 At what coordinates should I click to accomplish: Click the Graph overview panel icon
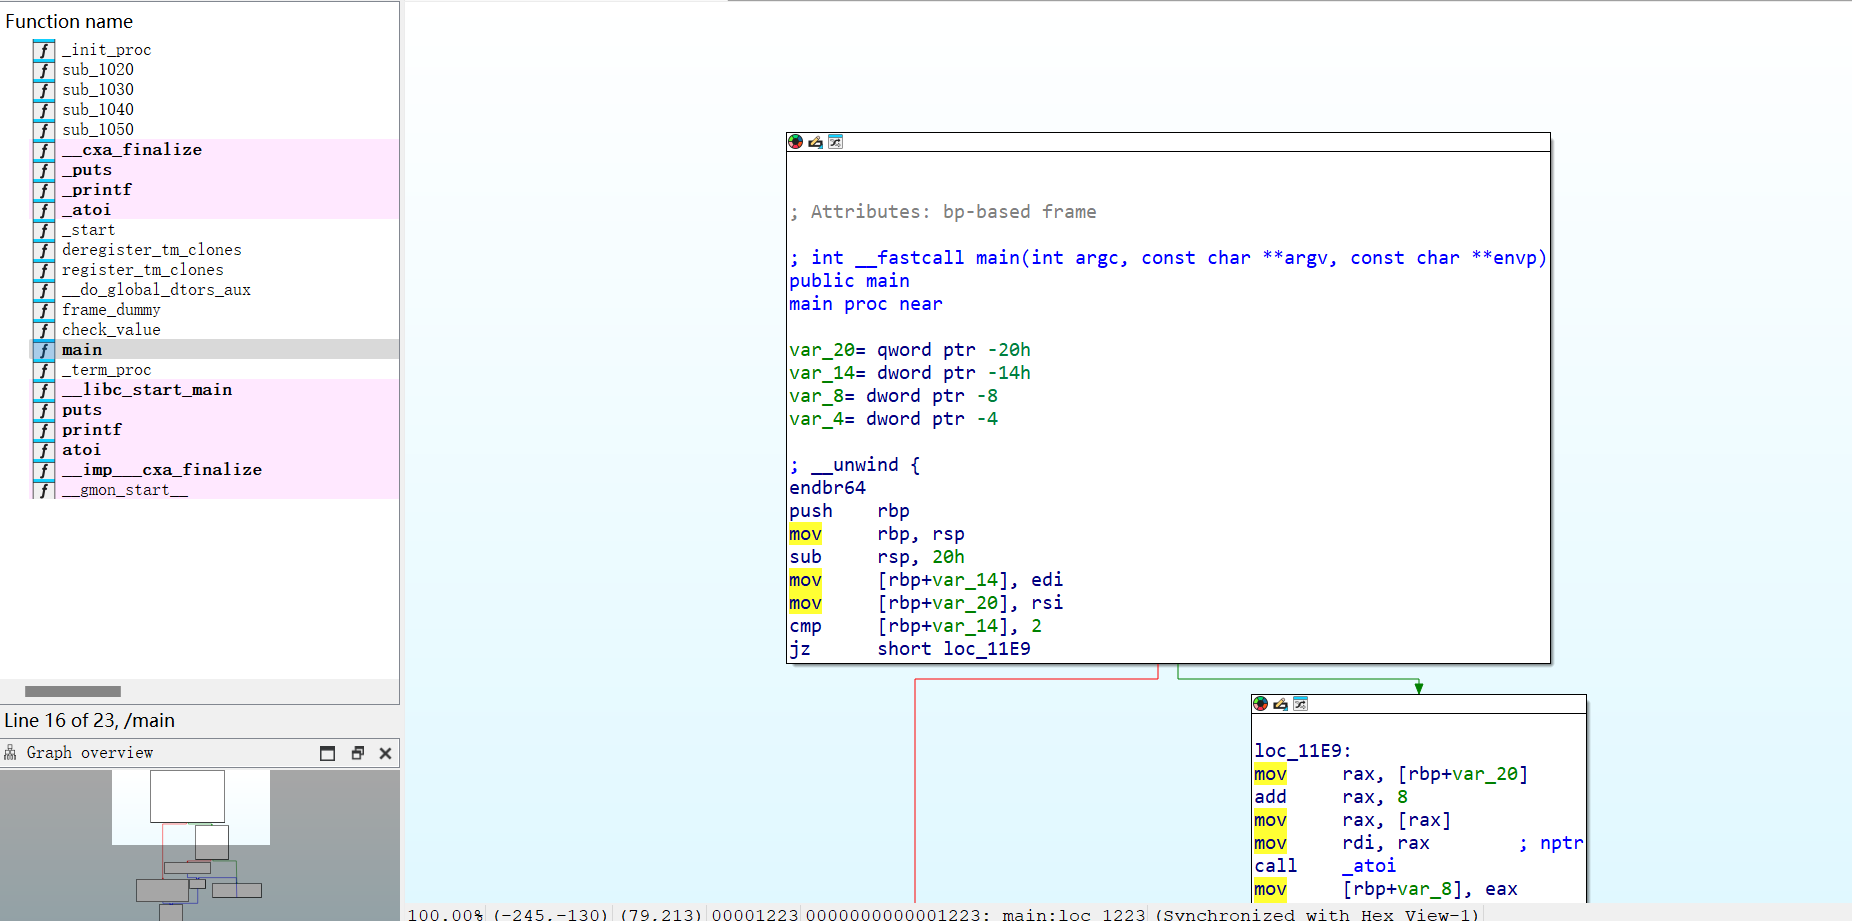point(11,753)
